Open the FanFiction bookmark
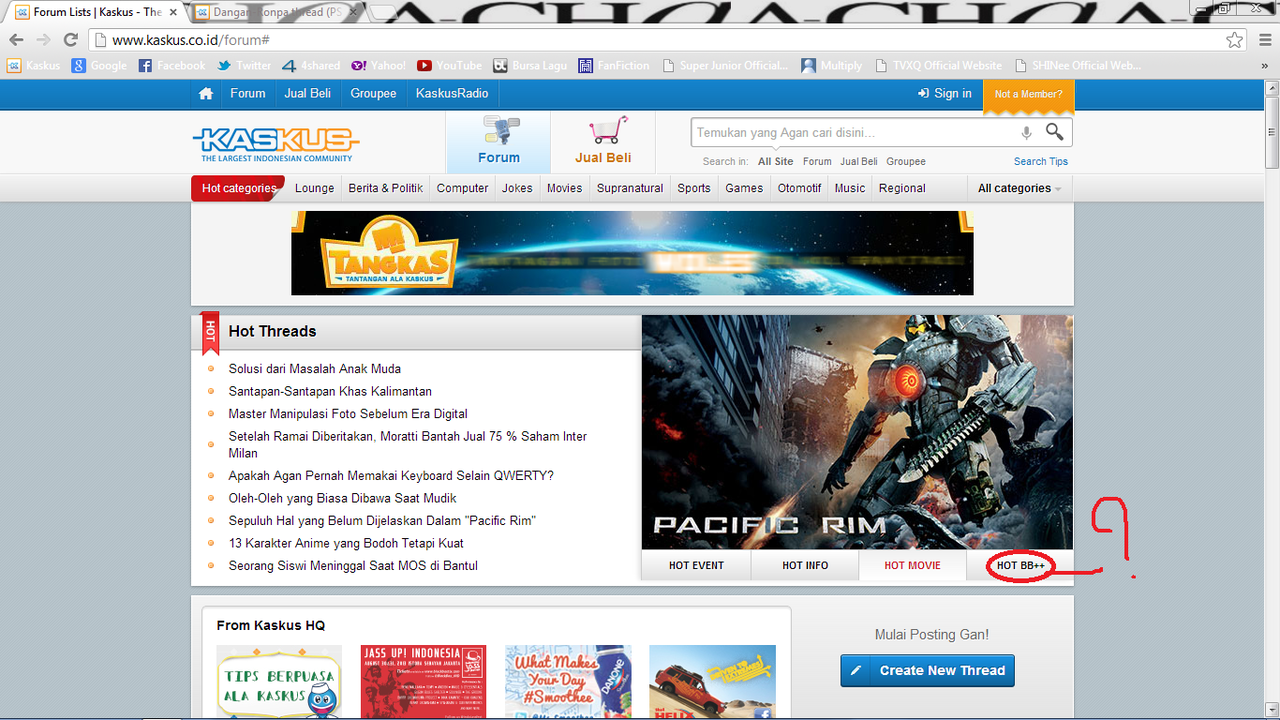This screenshot has width=1280, height=720. [614, 65]
